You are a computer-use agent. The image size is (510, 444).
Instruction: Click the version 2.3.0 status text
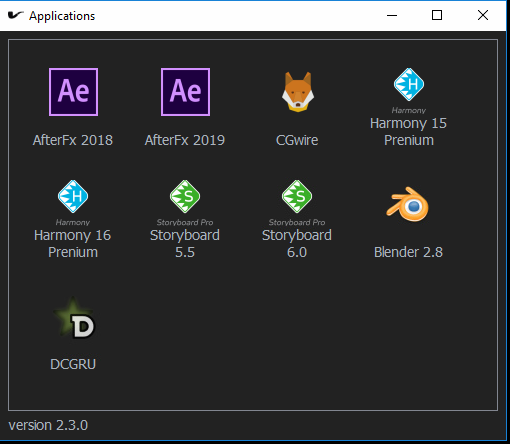[48, 425]
